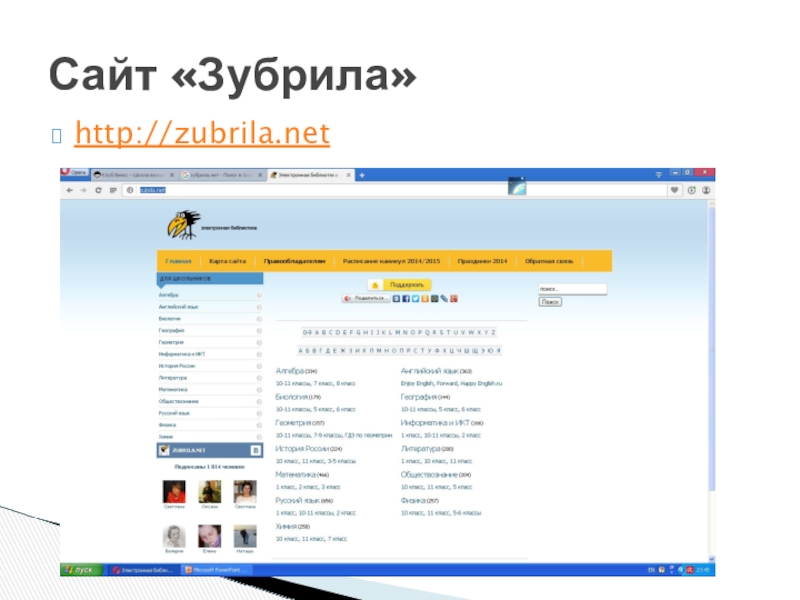Open the Speed Dial grid icon

113,190
